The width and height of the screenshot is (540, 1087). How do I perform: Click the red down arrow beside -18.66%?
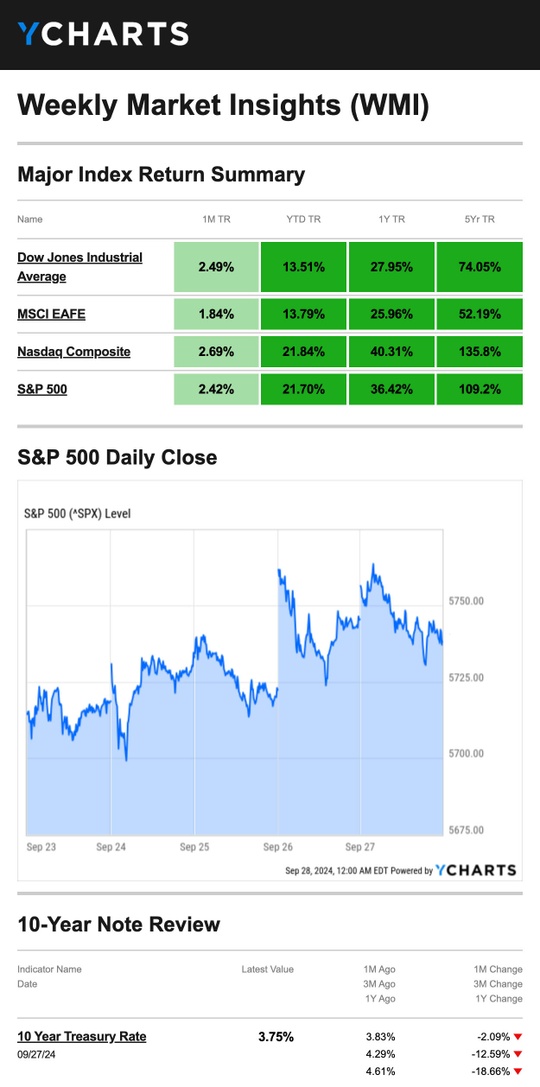(518, 1072)
